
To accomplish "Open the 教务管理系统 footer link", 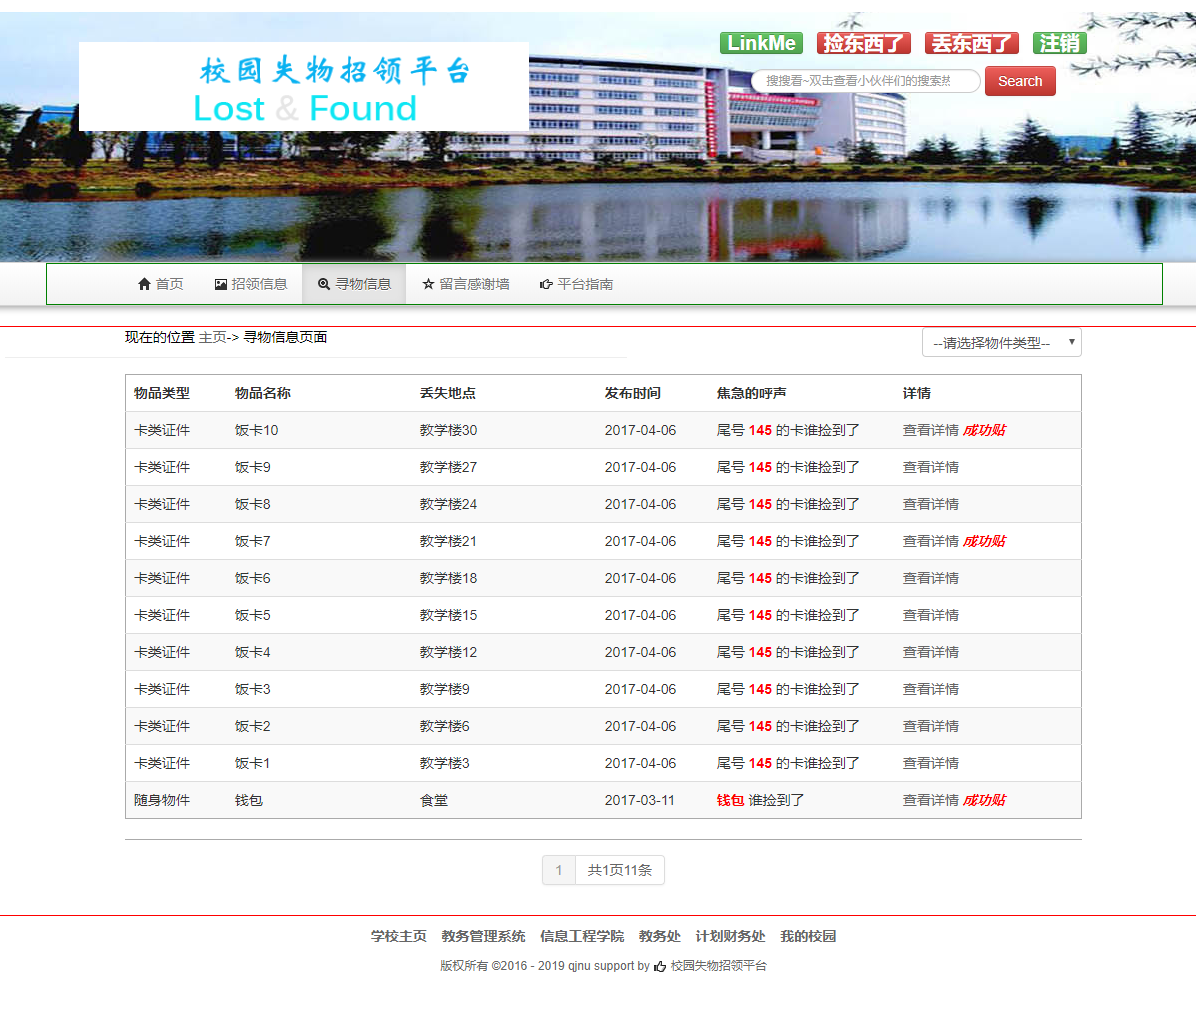I will click(482, 936).
